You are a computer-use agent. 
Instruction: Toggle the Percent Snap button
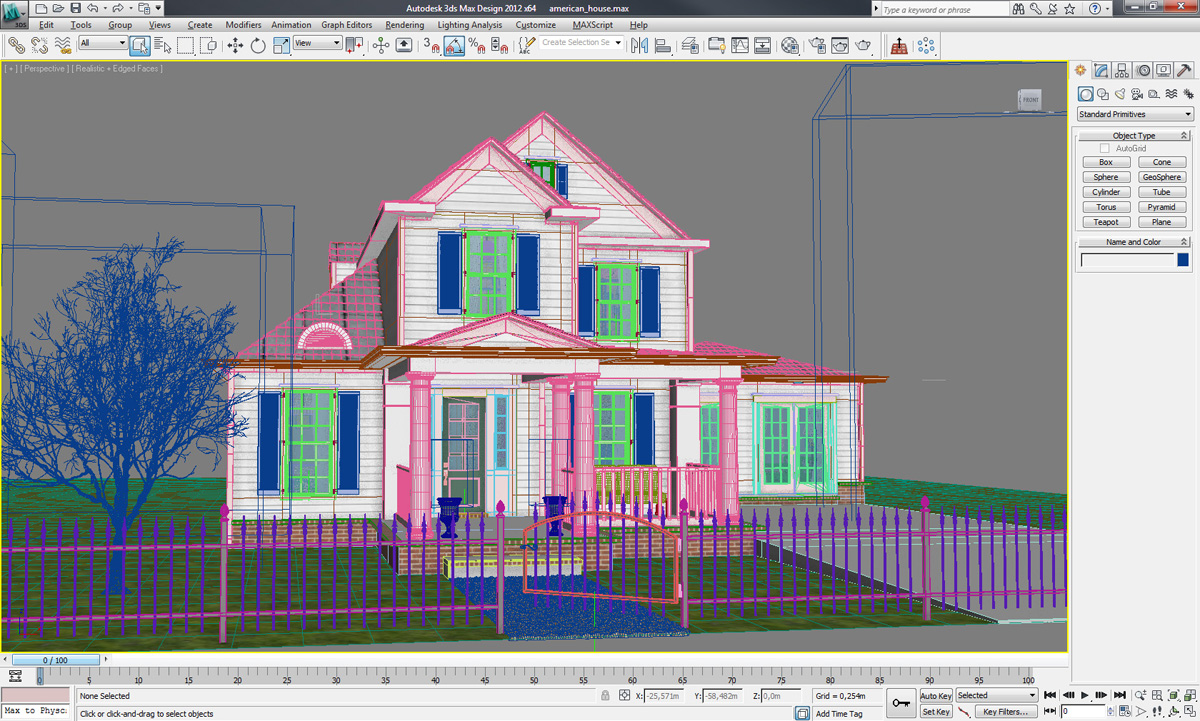(477, 45)
